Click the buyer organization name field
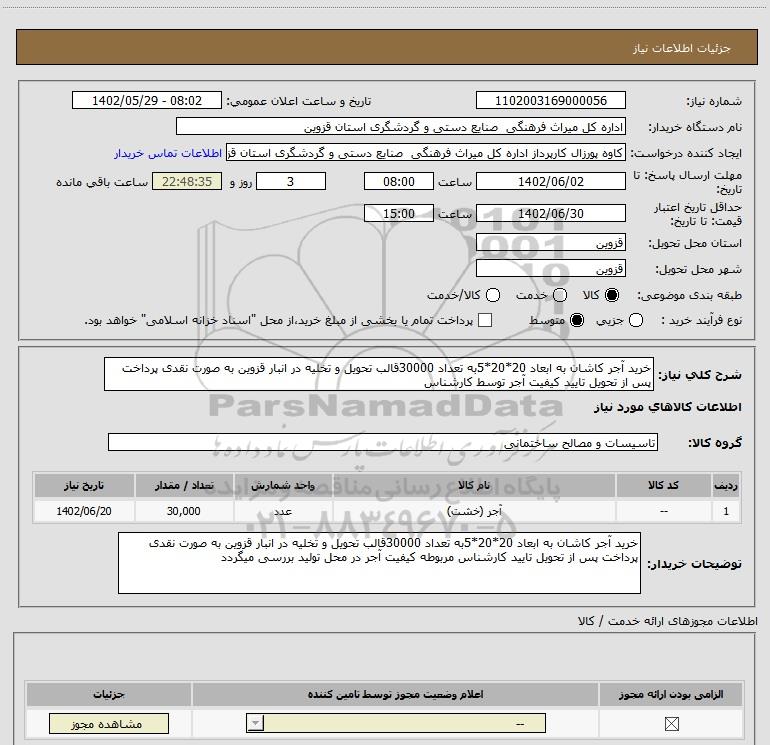Screen dimensions: 770x745 click(401, 127)
